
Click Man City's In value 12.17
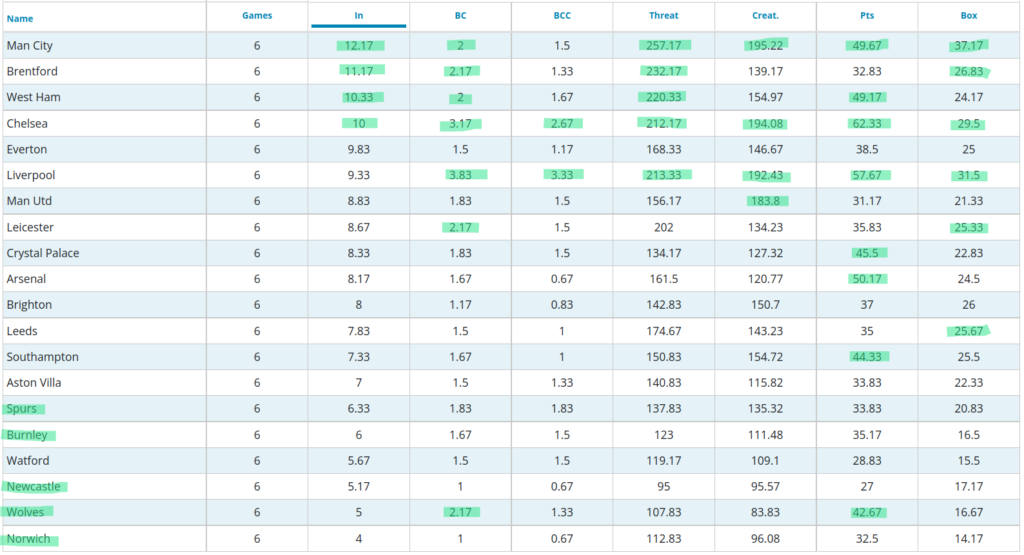pyautogui.click(x=359, y=46)
